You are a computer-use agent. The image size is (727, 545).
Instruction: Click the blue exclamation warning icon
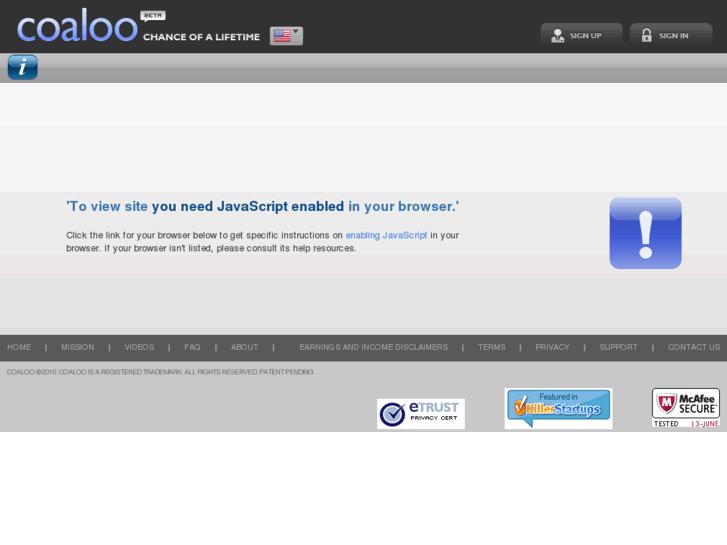645,233
